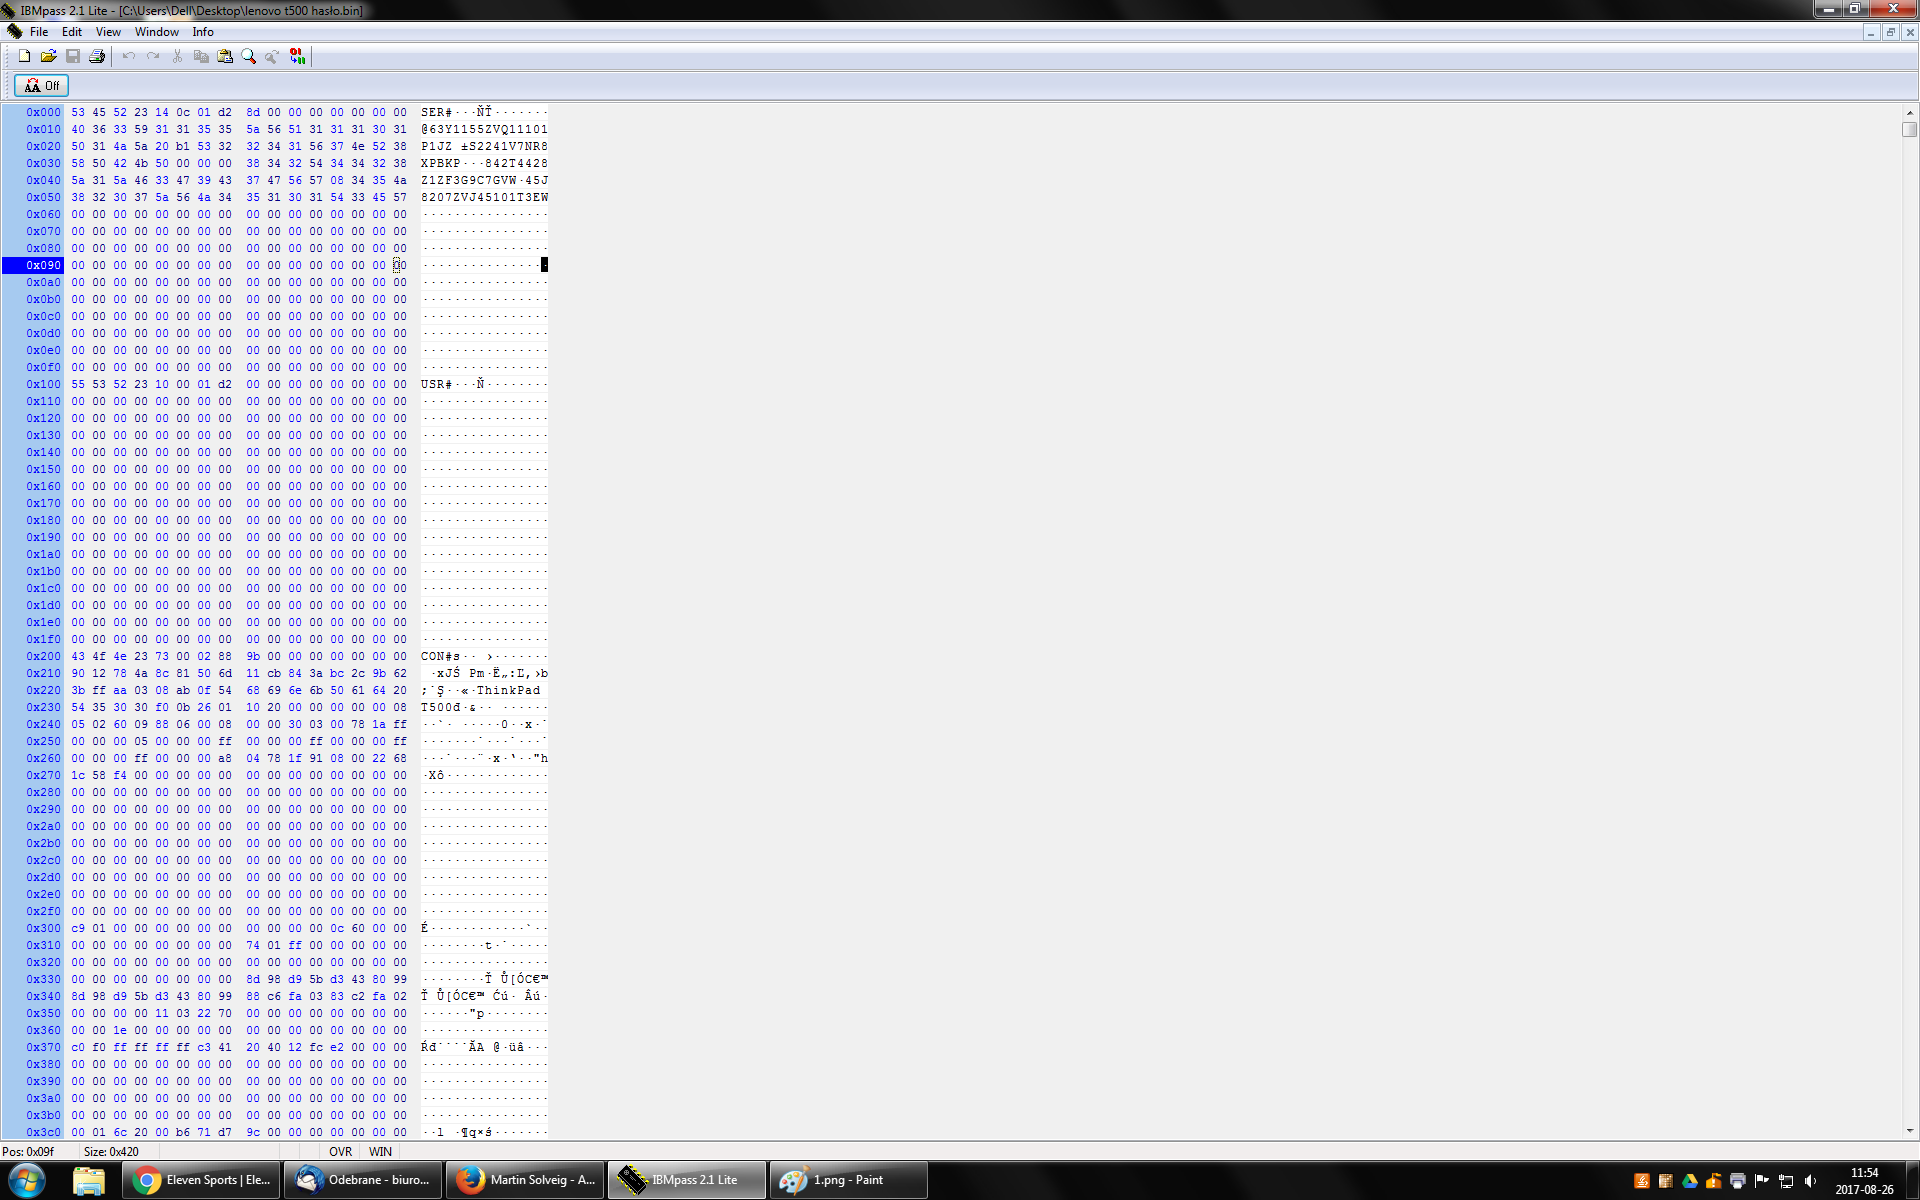The image size is (1920, 1200).
Task: Toggle the AA Off button
Action: tap(42, 86)
